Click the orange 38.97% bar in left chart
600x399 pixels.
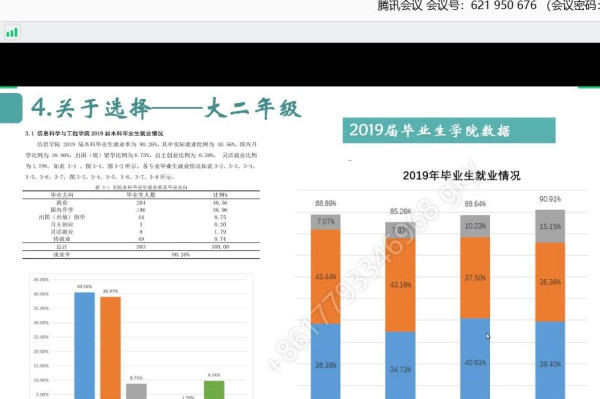pyautogui.click(x=110, y=348)
